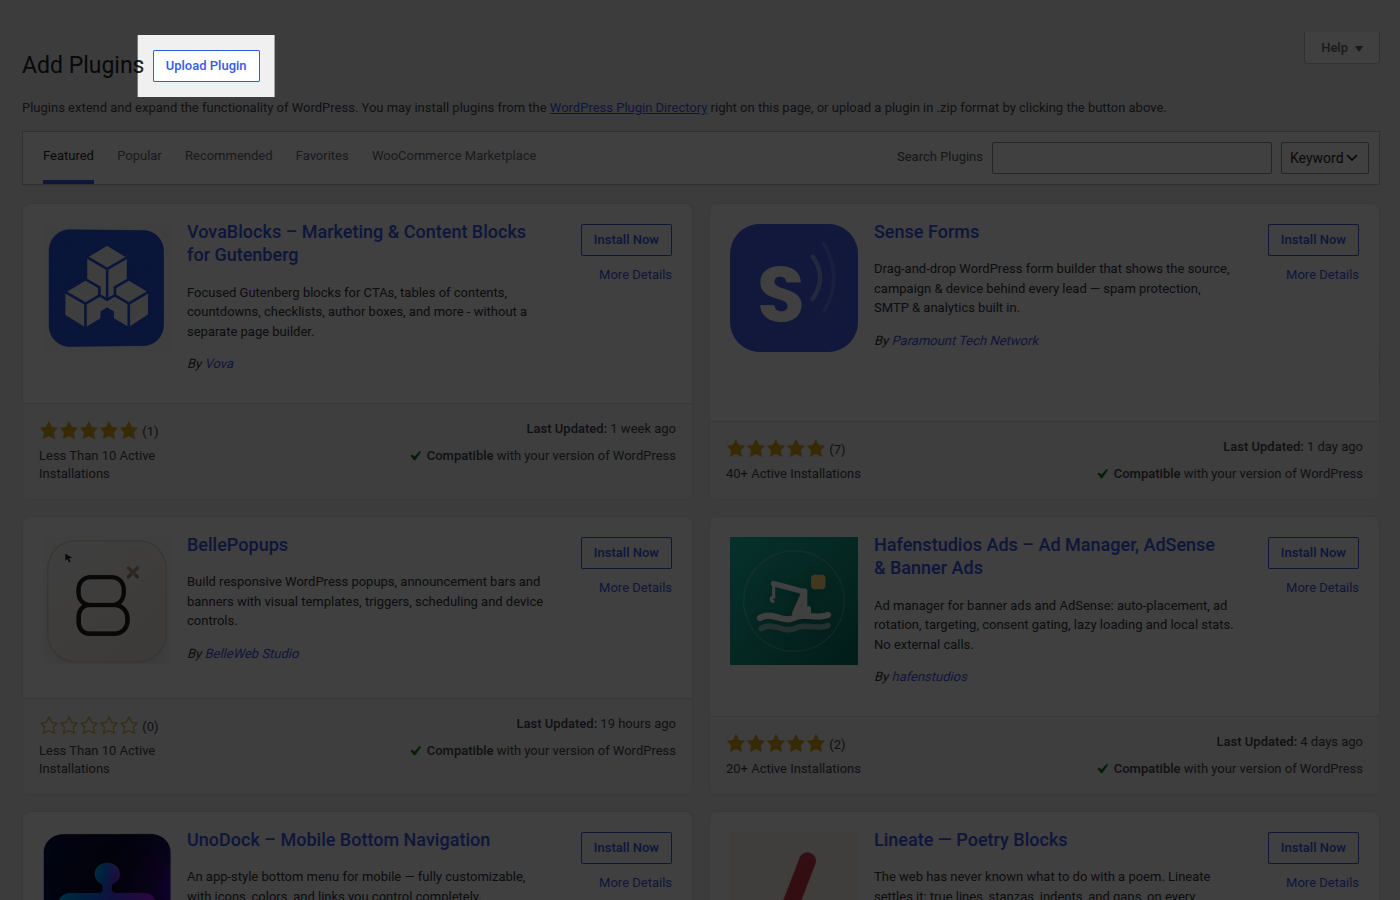This screenshot has width=1400, height=900.
Task: View More Details for Hafenstudios Ads
Action: [1322, 588]
